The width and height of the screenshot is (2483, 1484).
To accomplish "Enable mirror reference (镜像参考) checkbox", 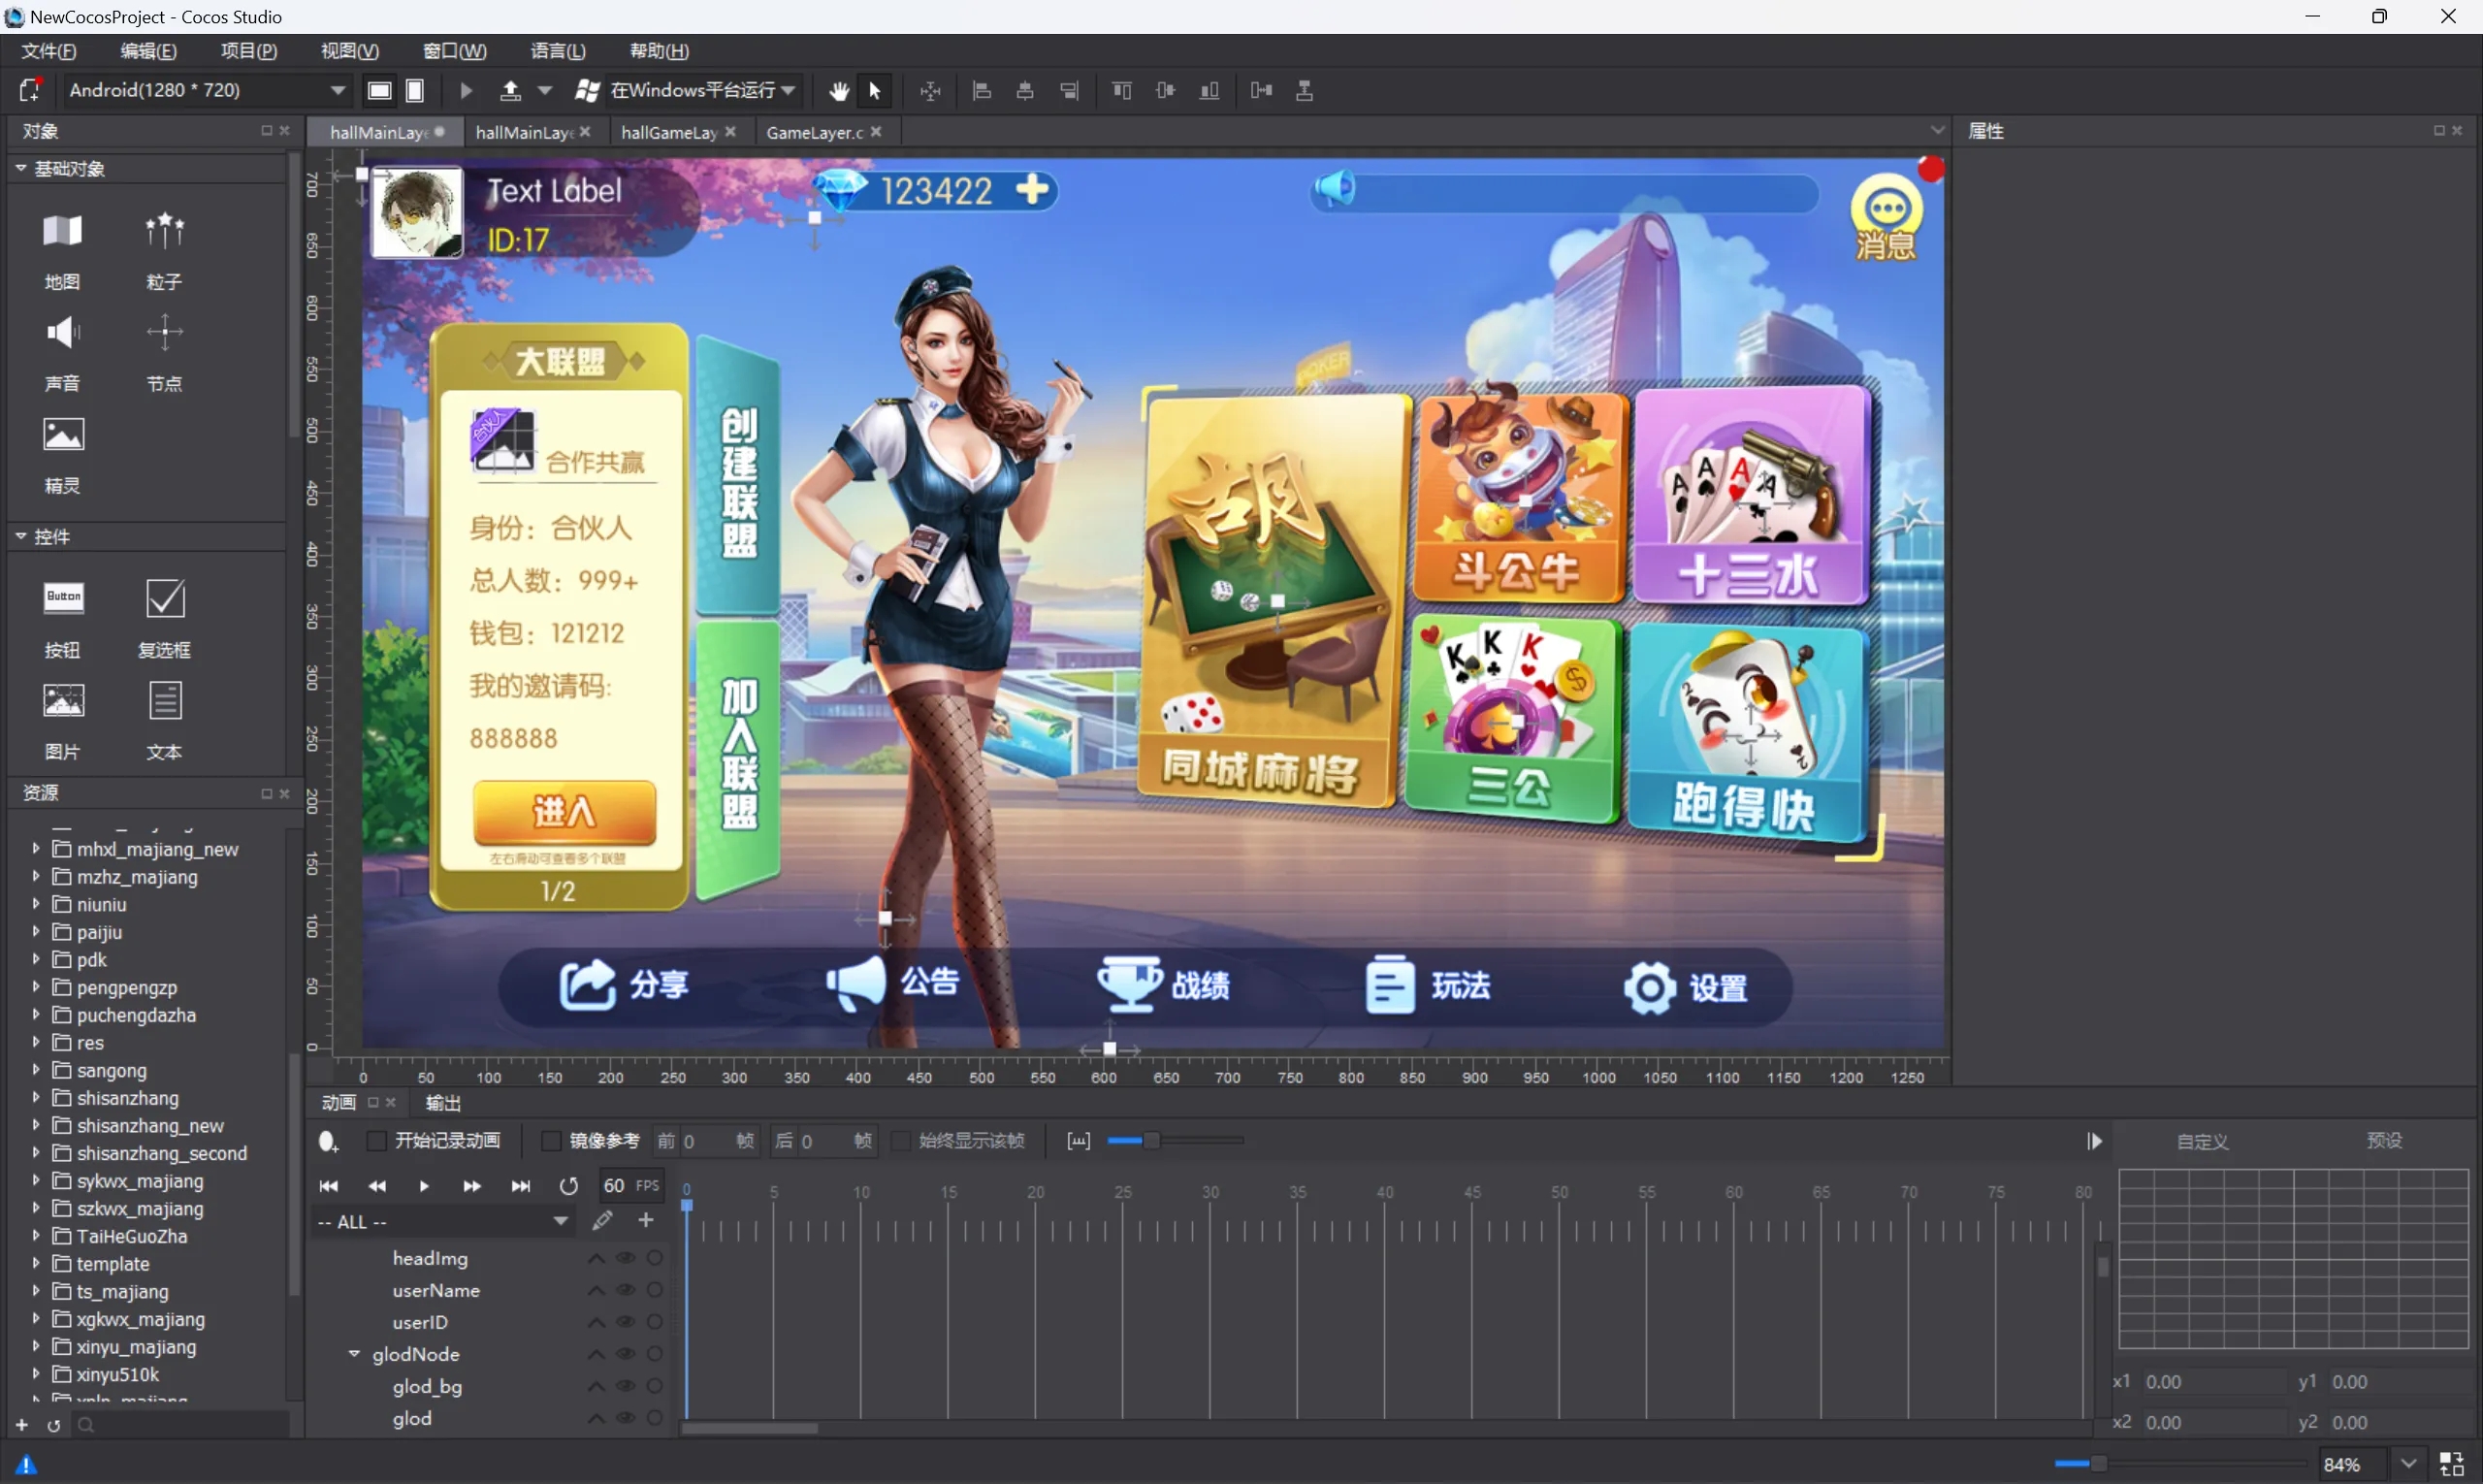I will tap(550, 1141).
